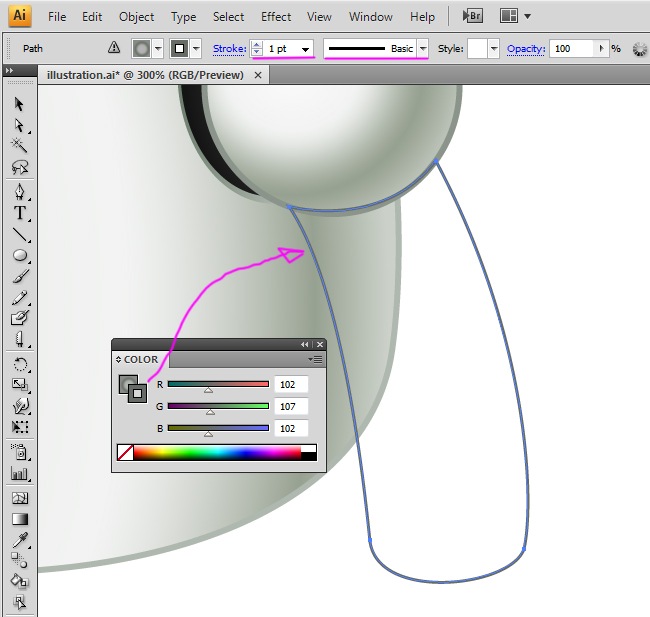
Task: Open the Object menu
Action: tap(136, 17)
